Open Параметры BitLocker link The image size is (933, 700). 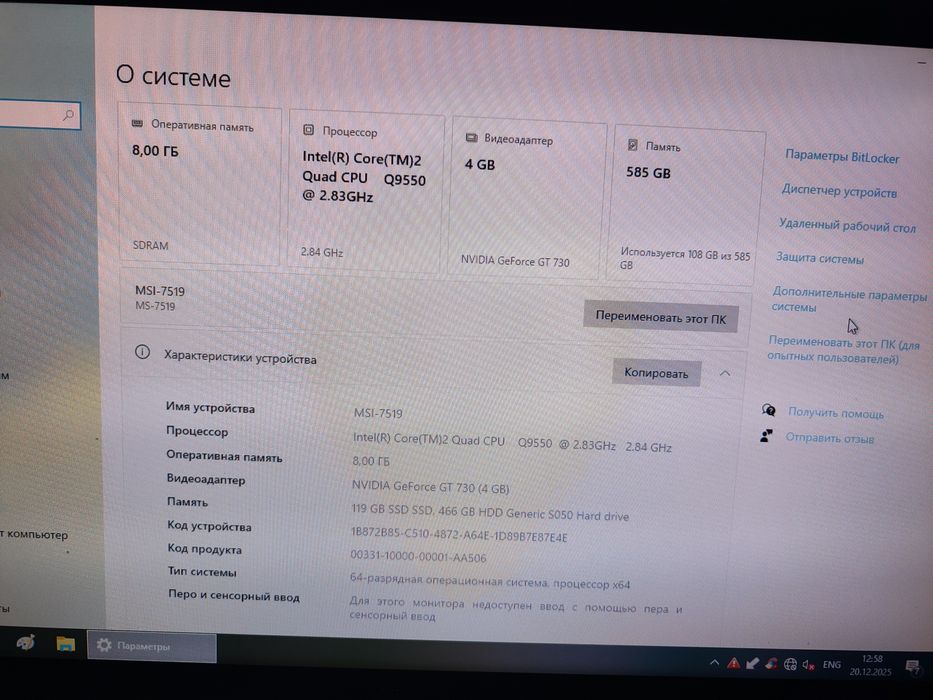click(x=842, y=157)
